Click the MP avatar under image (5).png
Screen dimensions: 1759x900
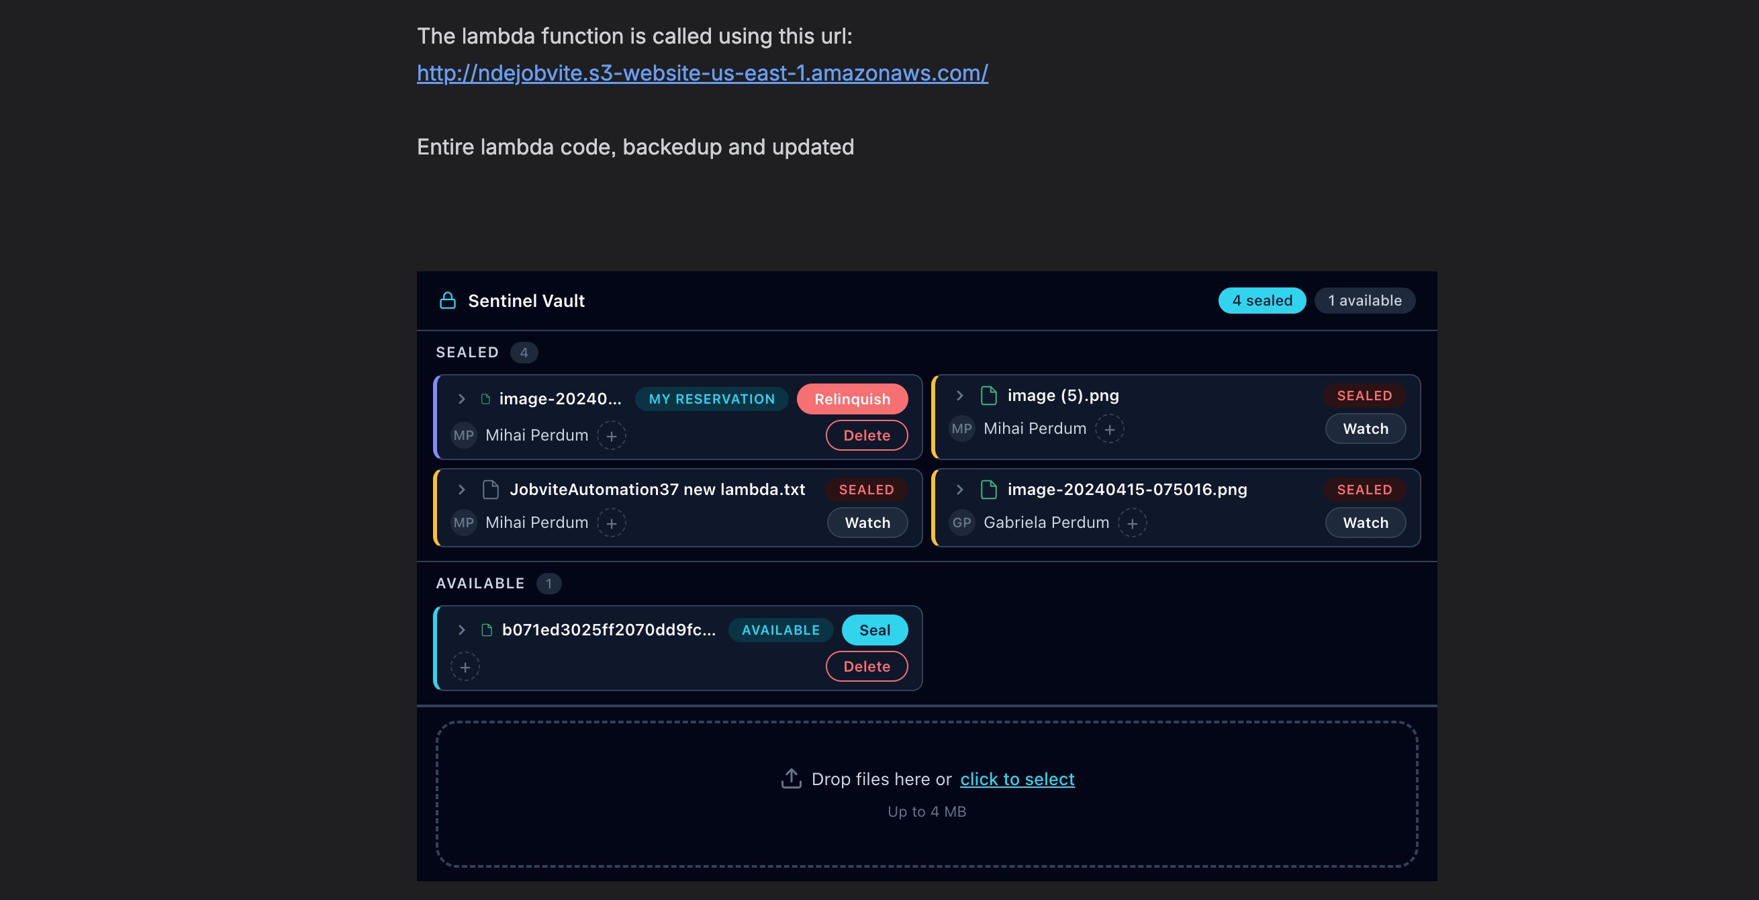point(960,428)
